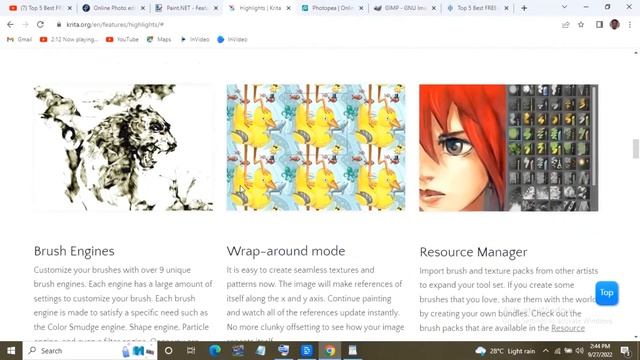Open the tab search dropdown arrow

point(564,7)
